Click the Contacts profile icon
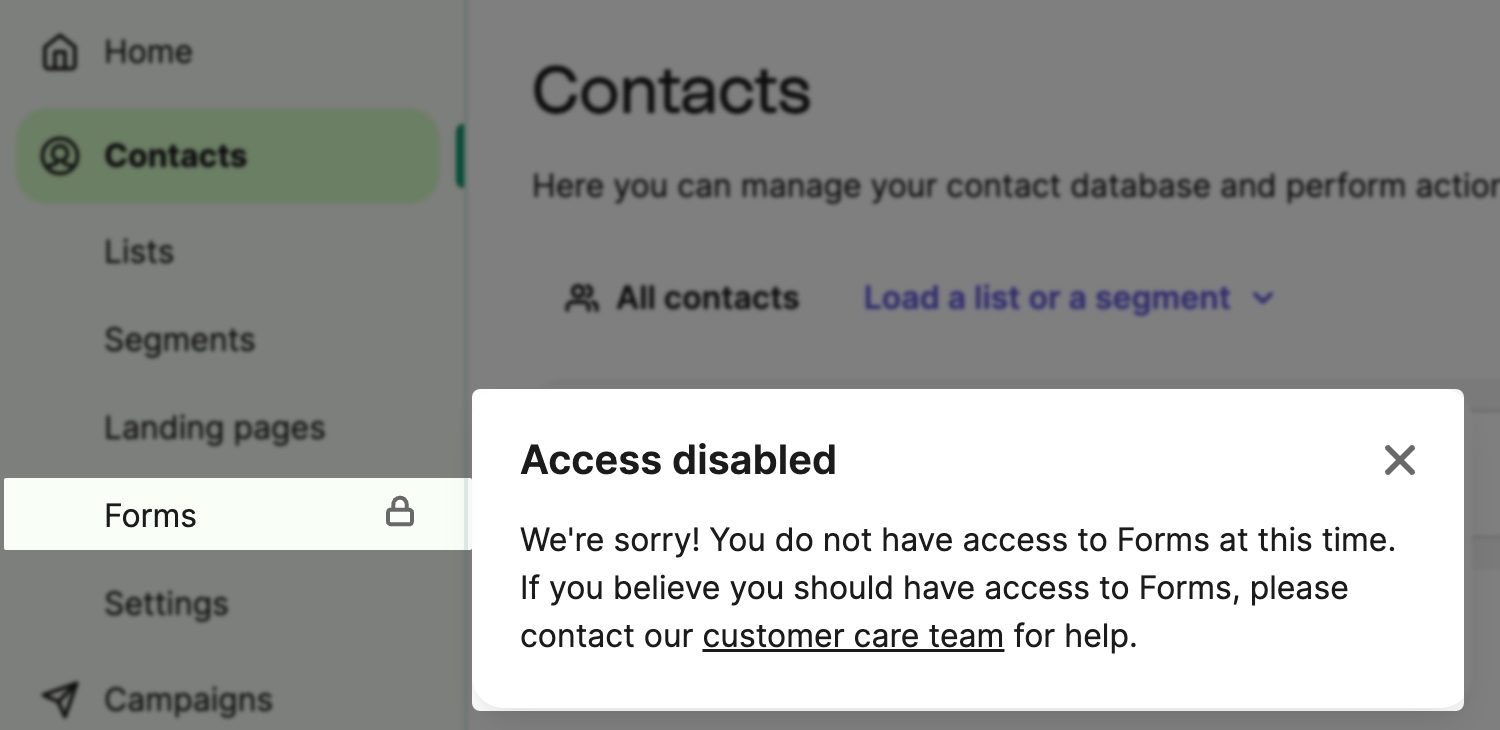 tap(60, 155)
